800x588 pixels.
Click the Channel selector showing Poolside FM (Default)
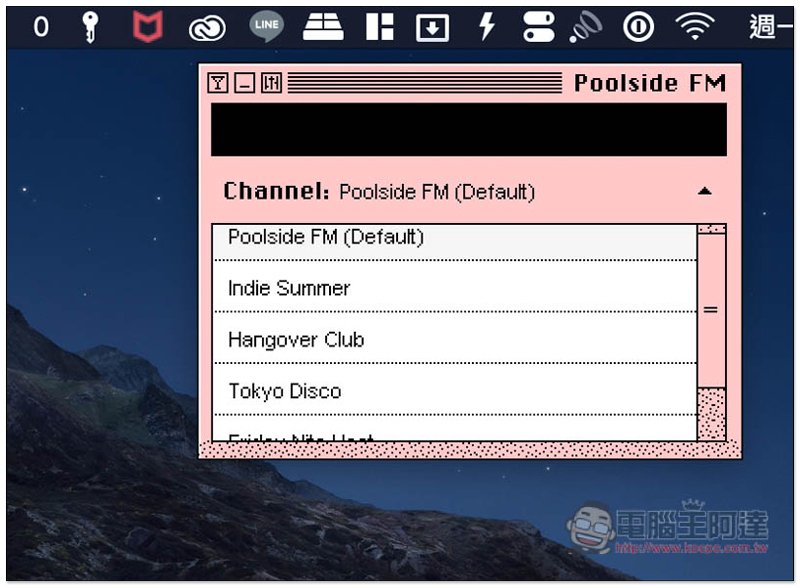coord(437,191)
